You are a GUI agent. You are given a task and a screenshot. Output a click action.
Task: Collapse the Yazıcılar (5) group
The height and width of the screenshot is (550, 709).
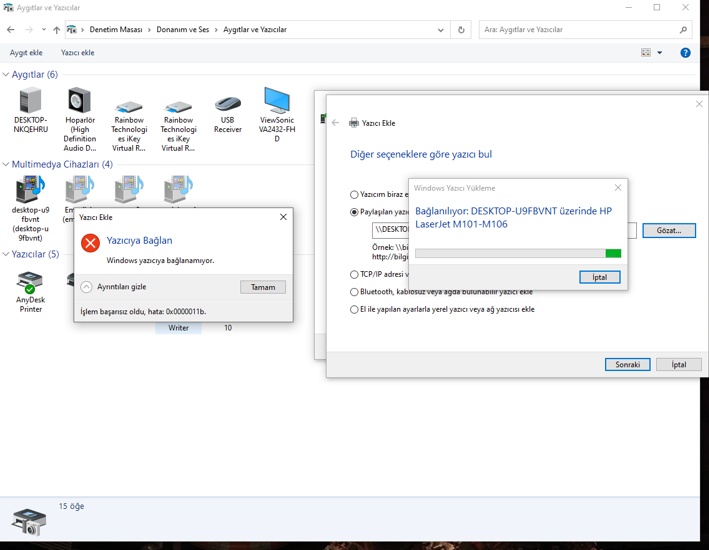pyautogui.click(x=6, y=254)
